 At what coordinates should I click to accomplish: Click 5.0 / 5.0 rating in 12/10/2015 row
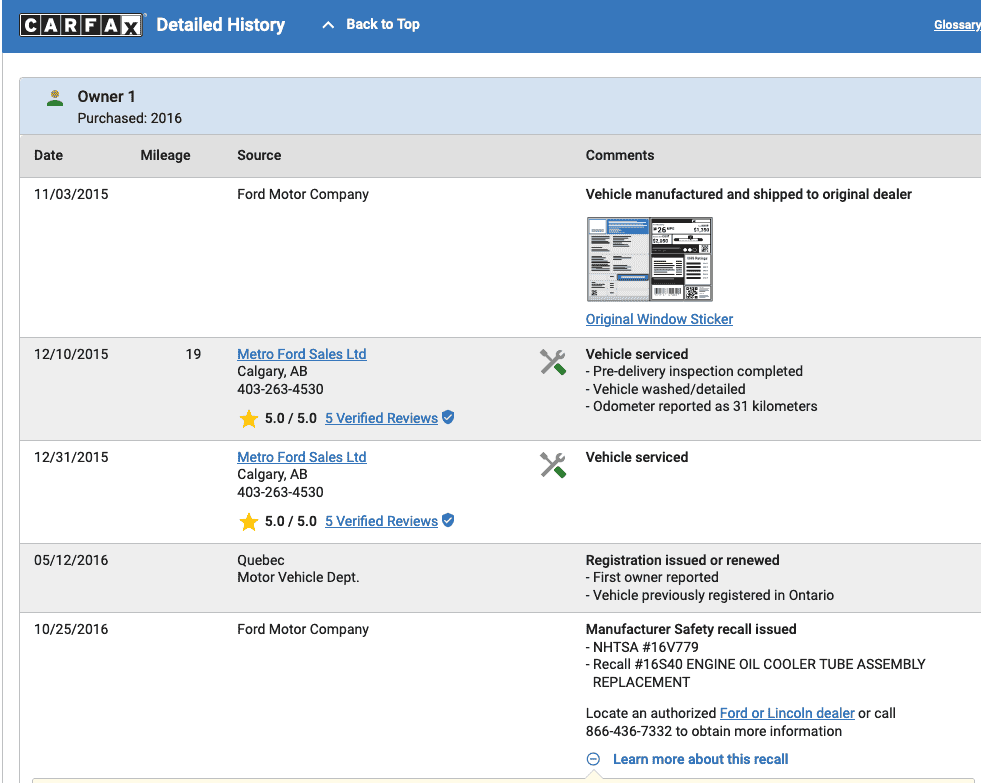pyautogui.click(x=291, y=418)
